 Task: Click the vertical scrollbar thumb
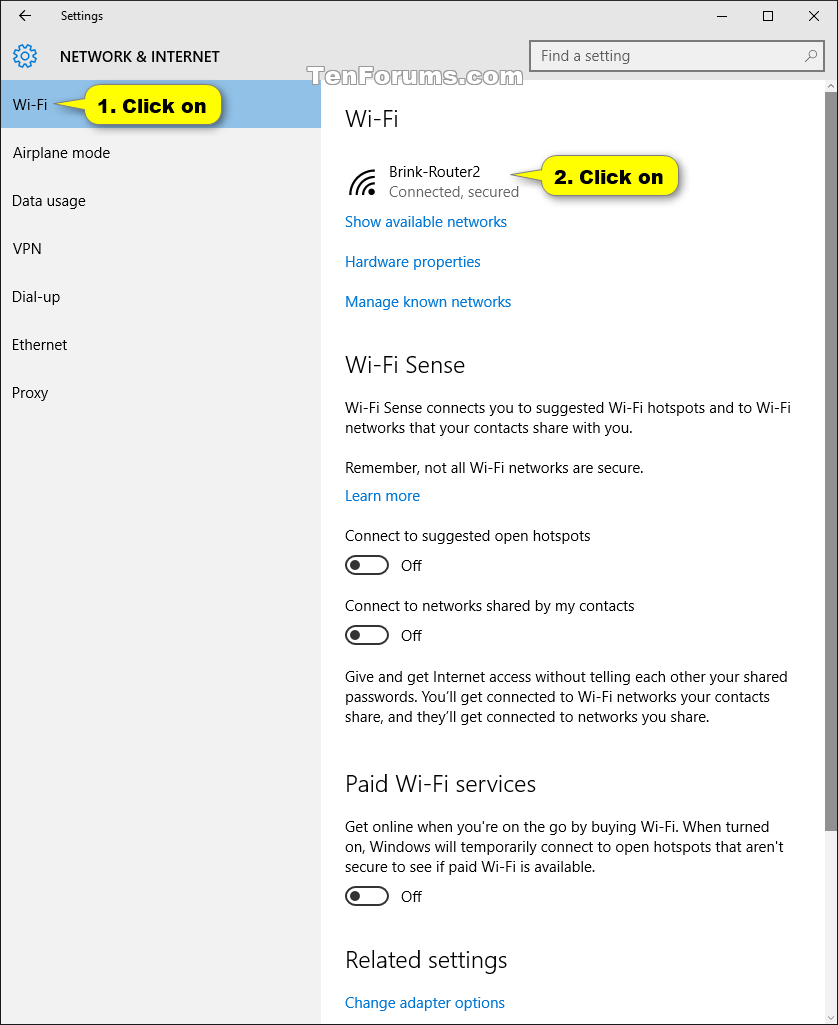click(x=831, y=462)
